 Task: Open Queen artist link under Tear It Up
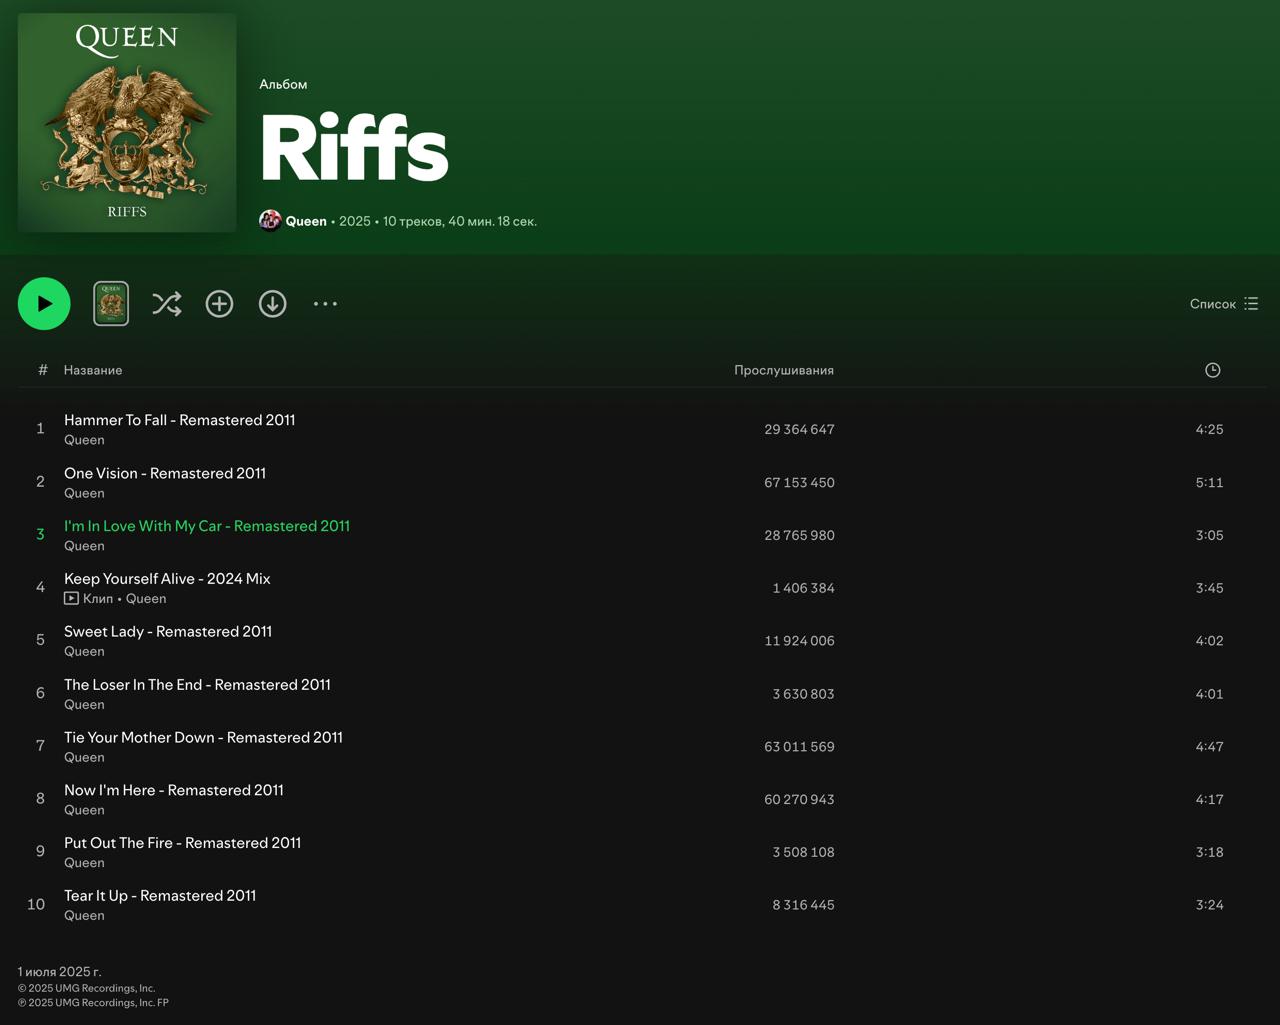pos(84,915)
